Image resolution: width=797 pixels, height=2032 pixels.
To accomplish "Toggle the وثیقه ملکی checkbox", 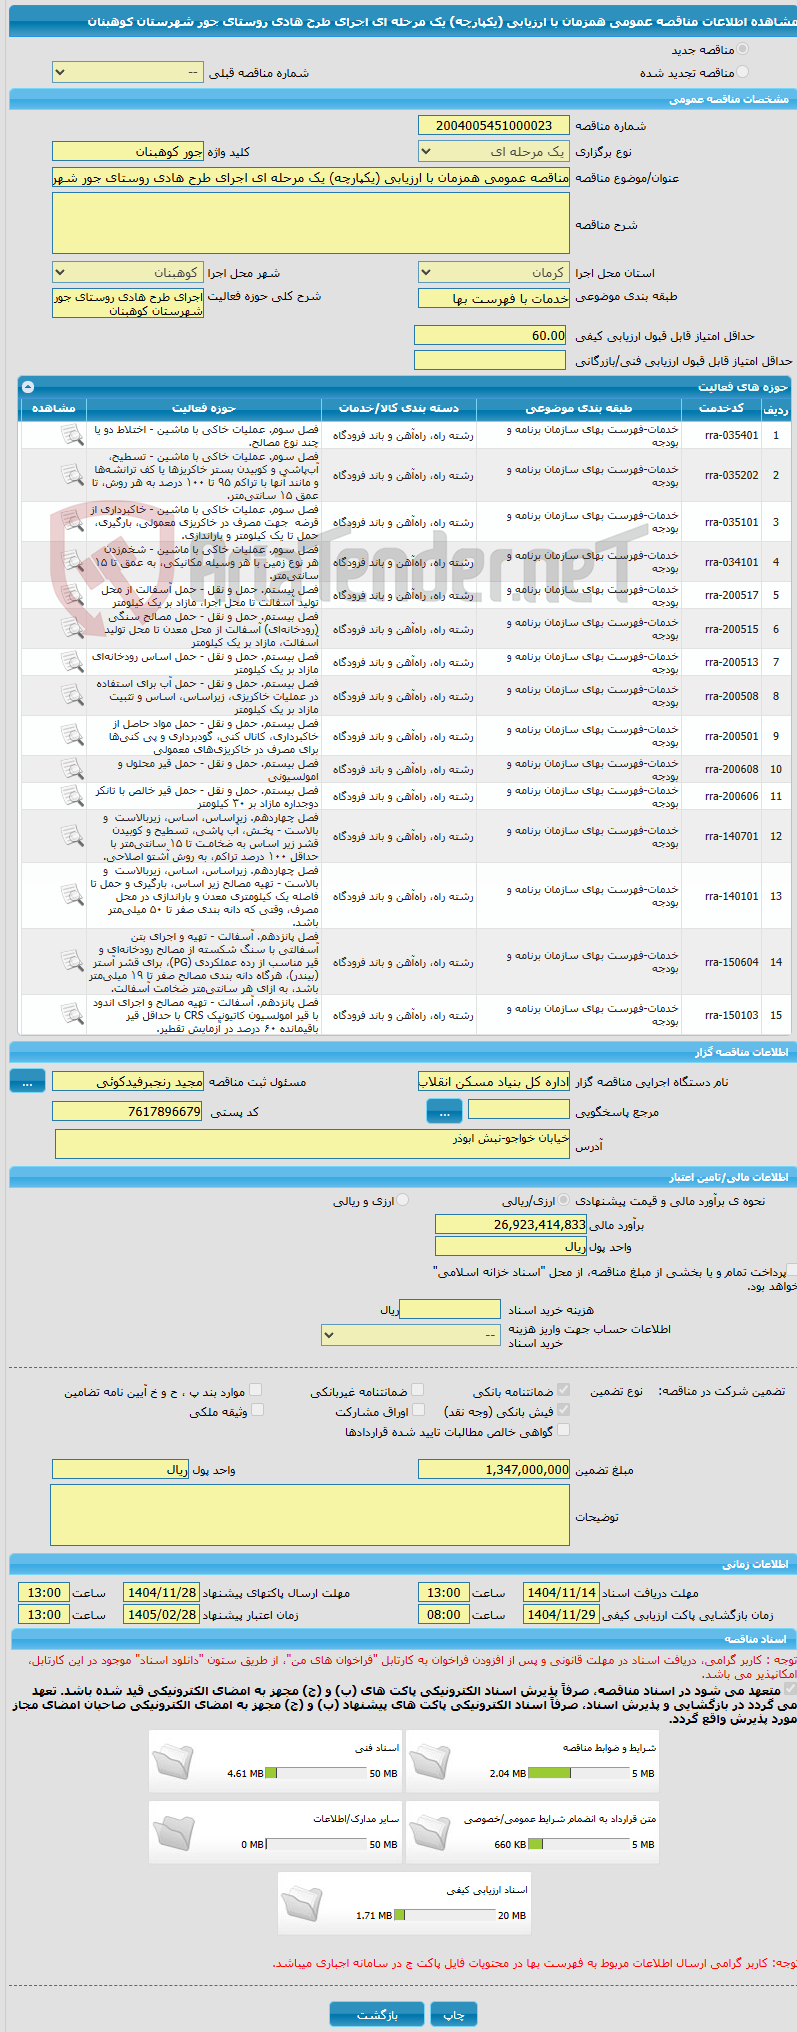I will pos(257,1410).
